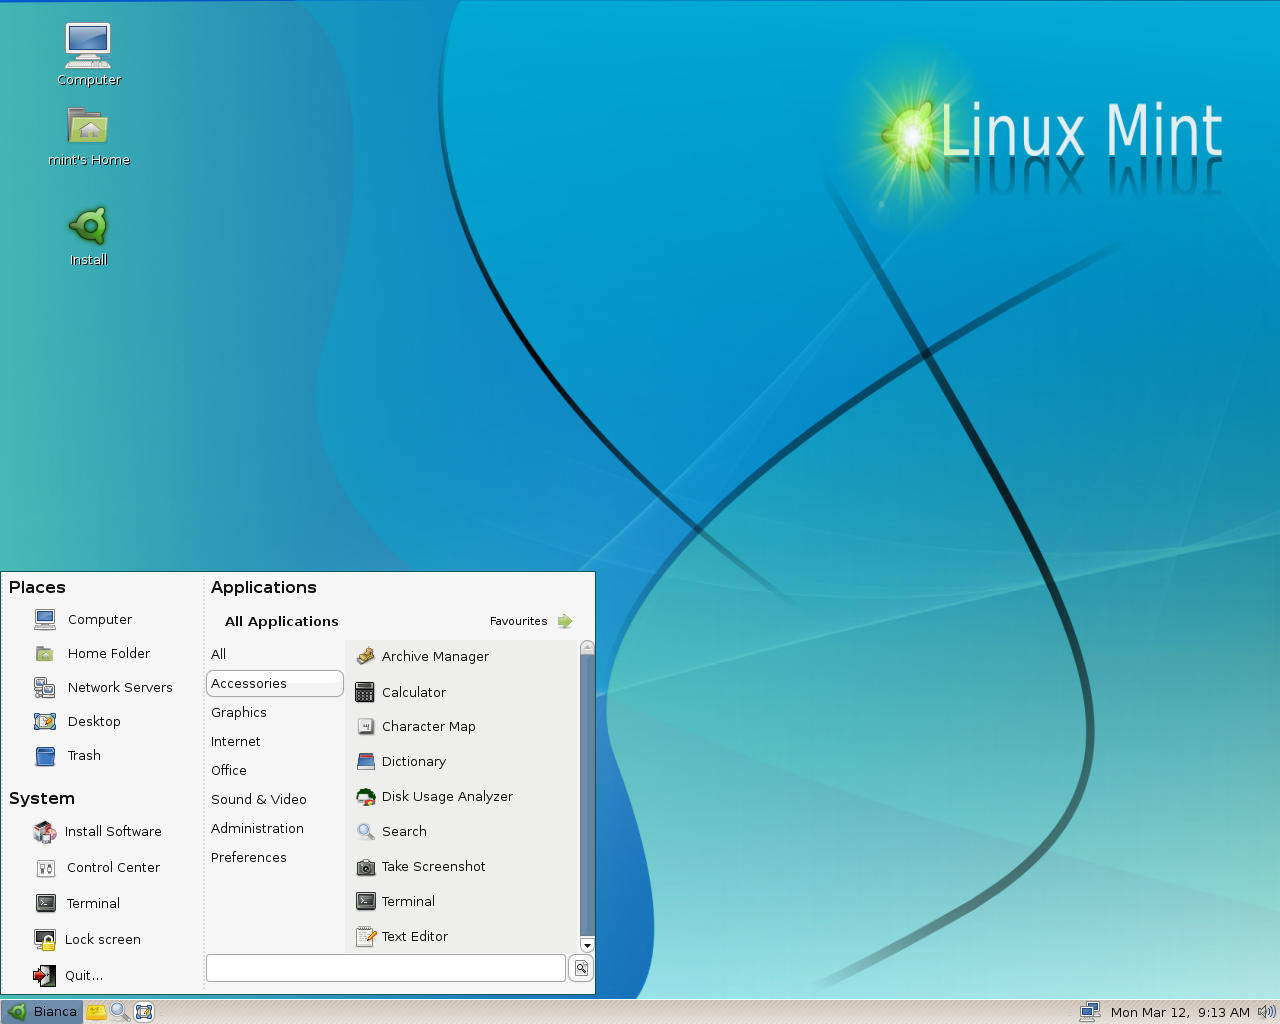Click the volume speaker tray icon
The image size is (1280, 1024).
pos(1266,1012)
